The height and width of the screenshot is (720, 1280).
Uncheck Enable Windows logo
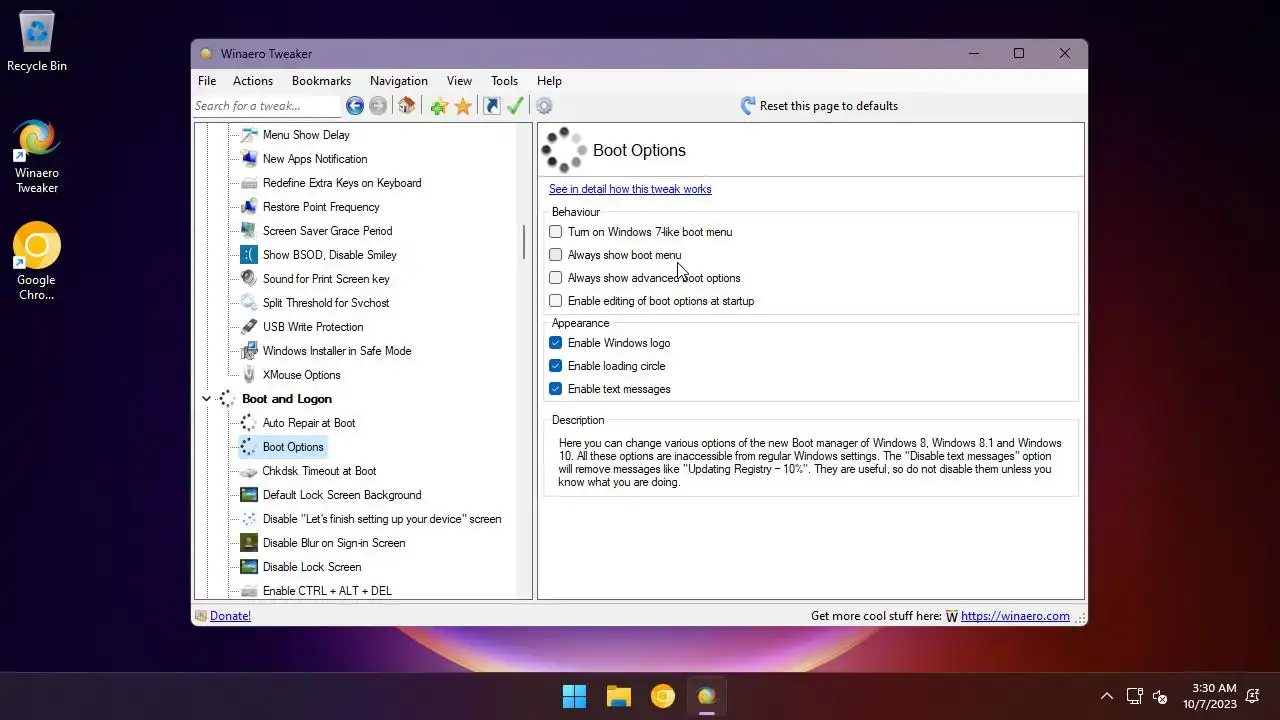[556, 343]
